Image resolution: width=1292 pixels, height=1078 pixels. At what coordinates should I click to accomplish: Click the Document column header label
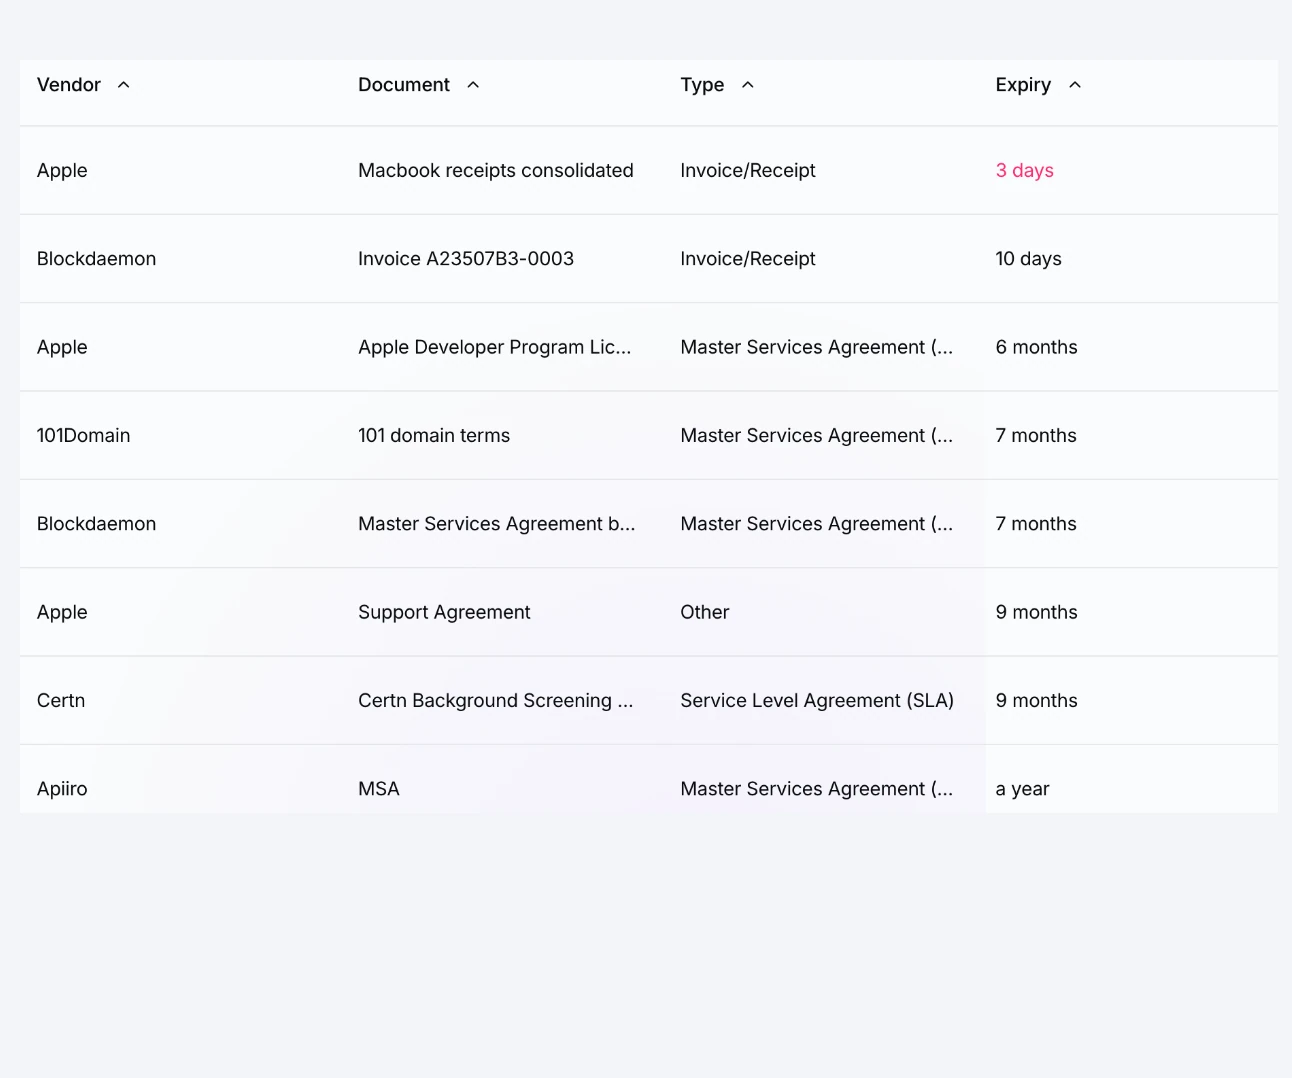tap(404, 85)
